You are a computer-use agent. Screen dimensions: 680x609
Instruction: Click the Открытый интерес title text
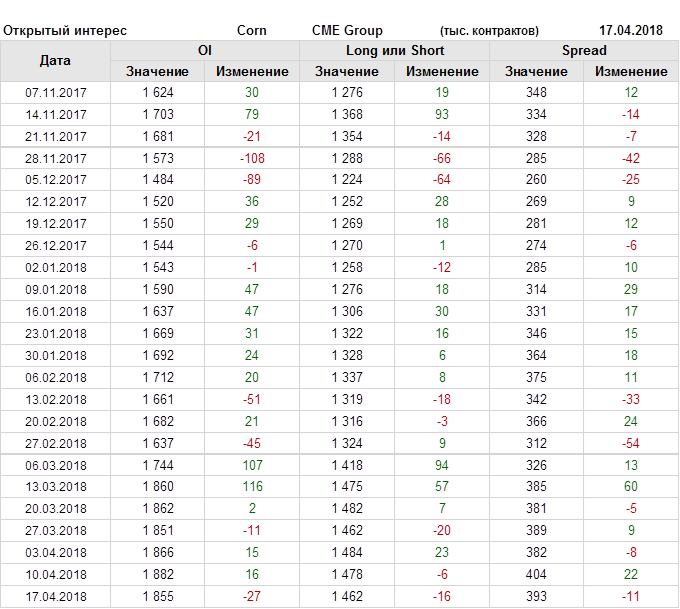[65, 30]
